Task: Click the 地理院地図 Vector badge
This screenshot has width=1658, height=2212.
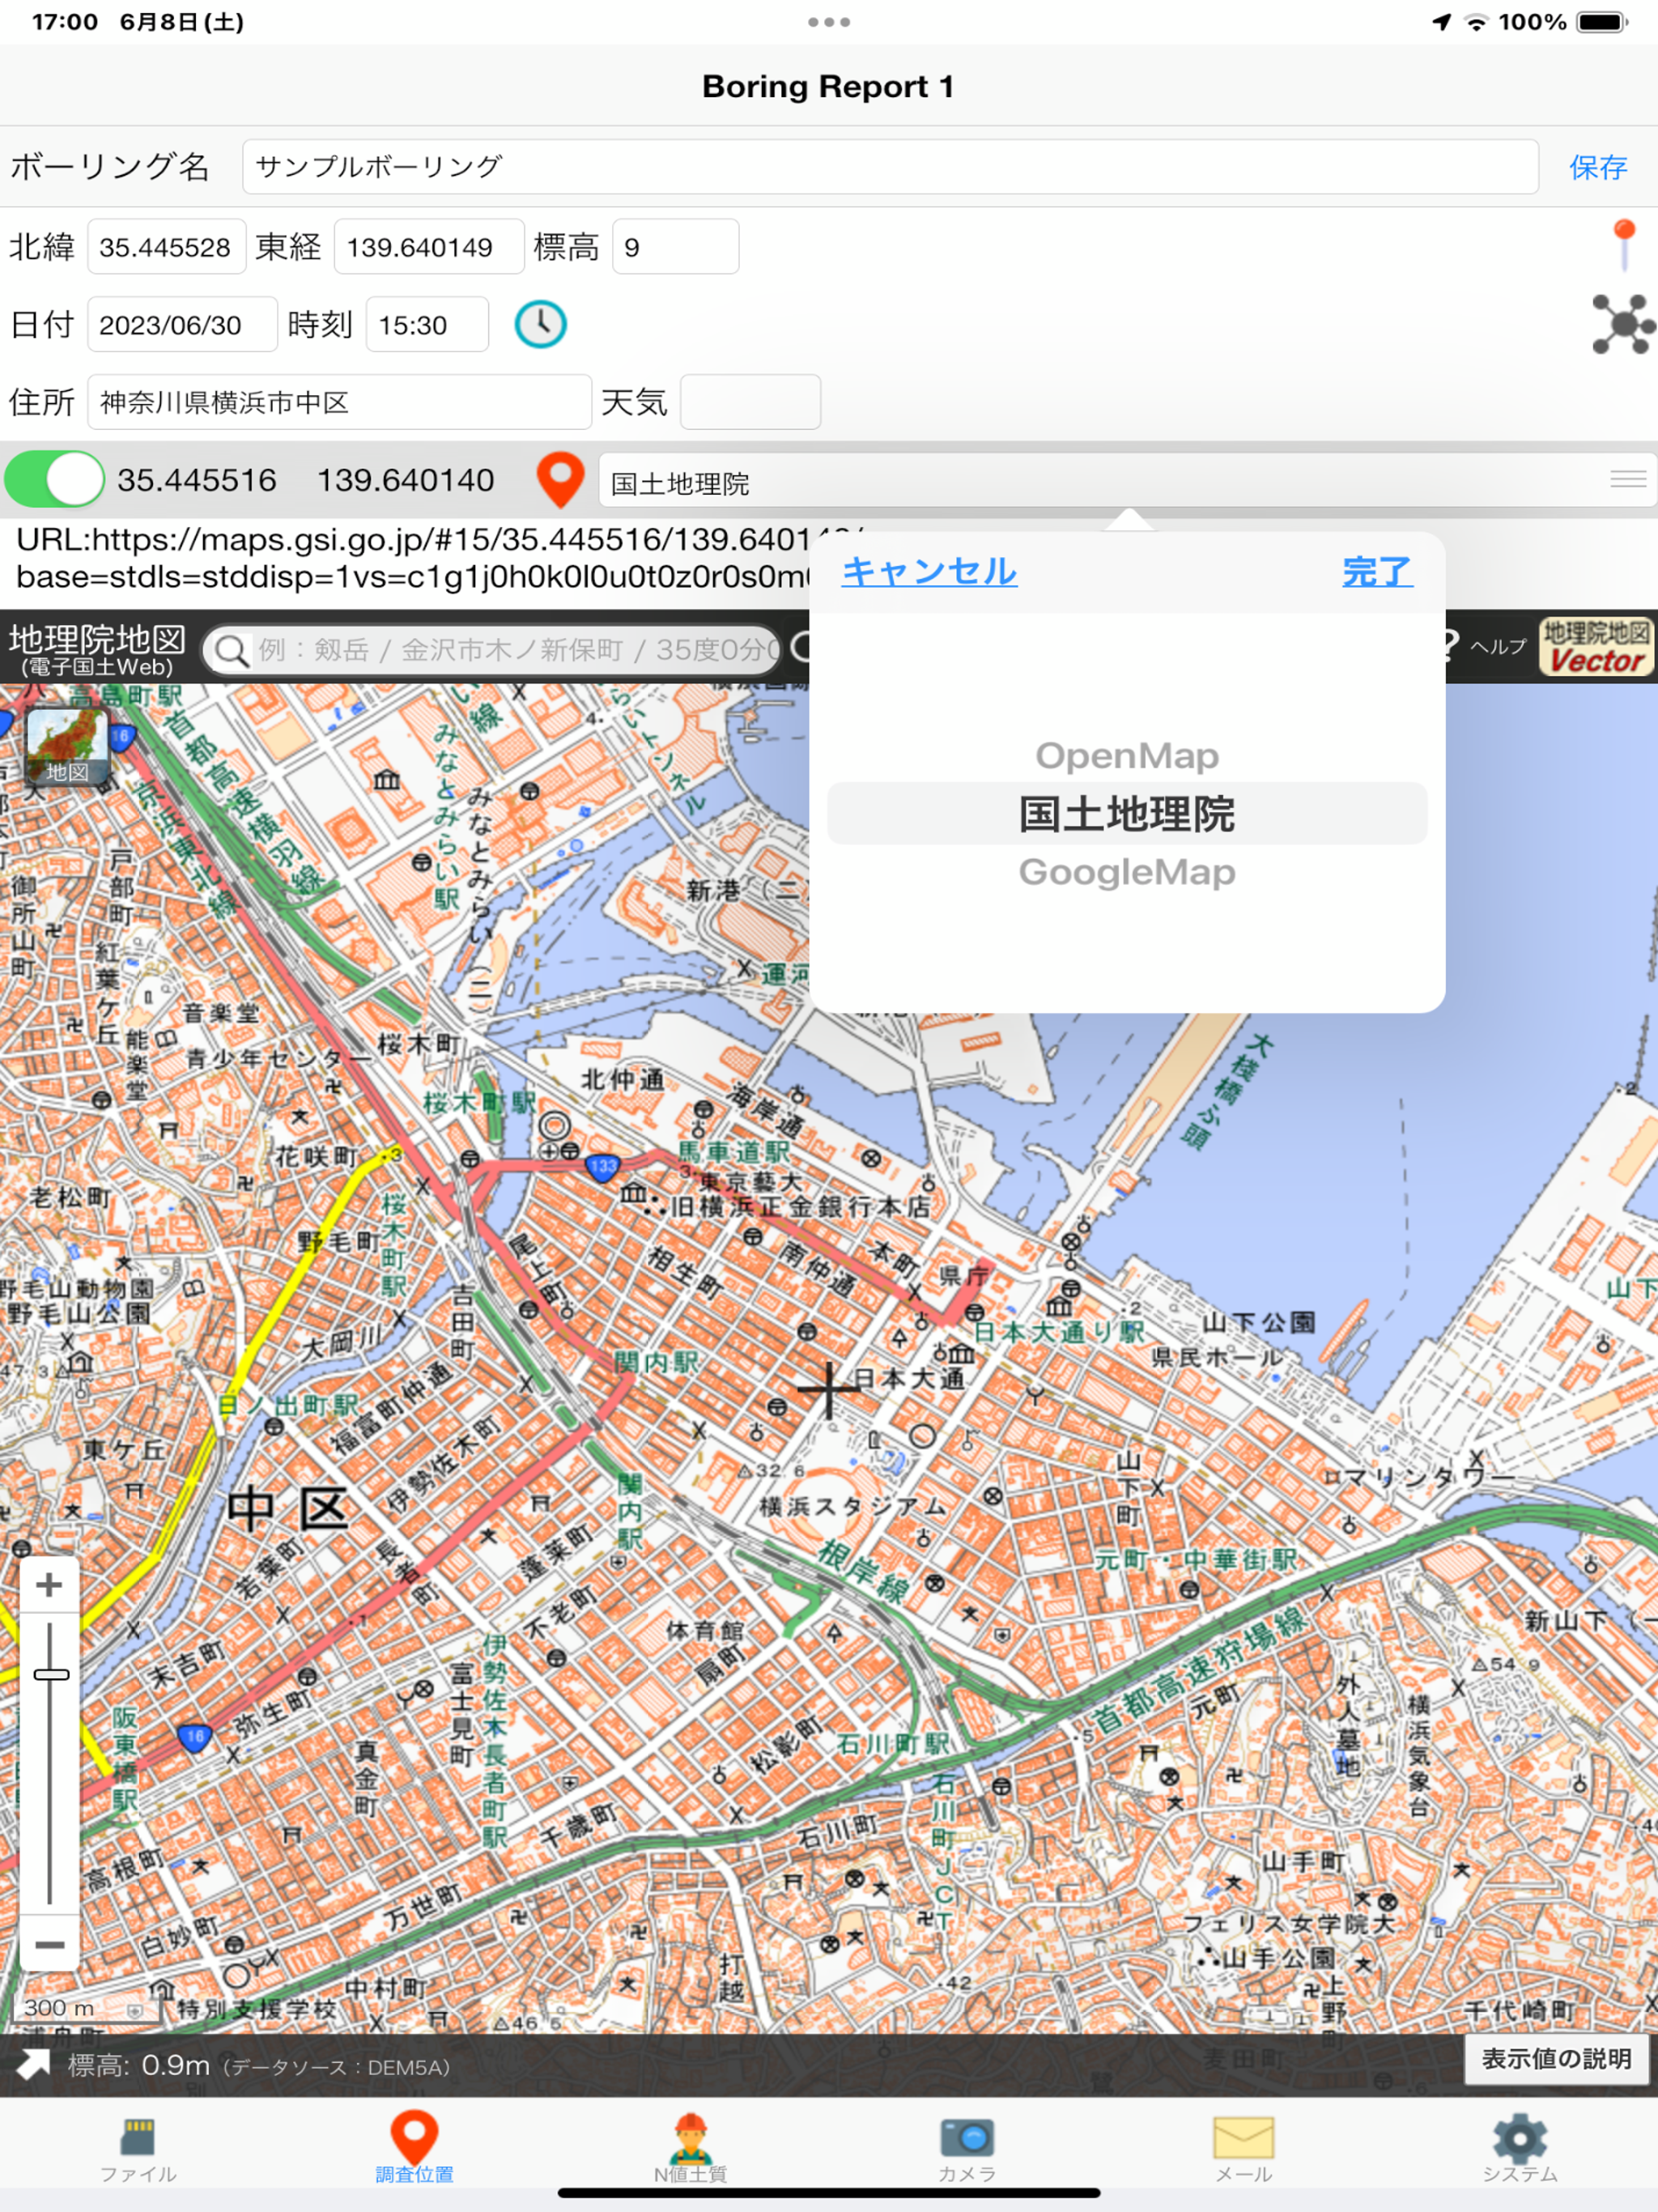Action: point(1596,647)
